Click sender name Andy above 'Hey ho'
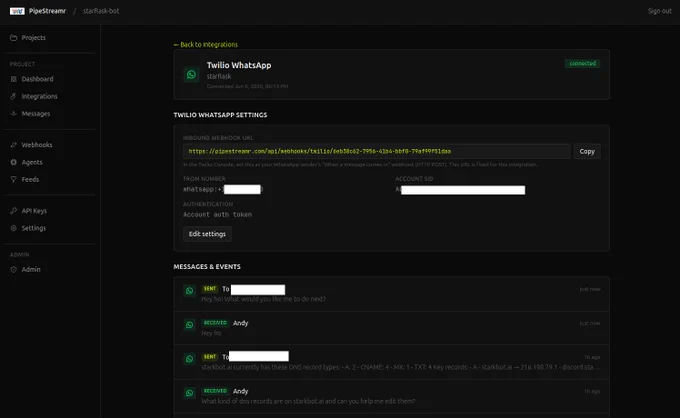Viewport: 680px width, 418px height. (241, 323)
